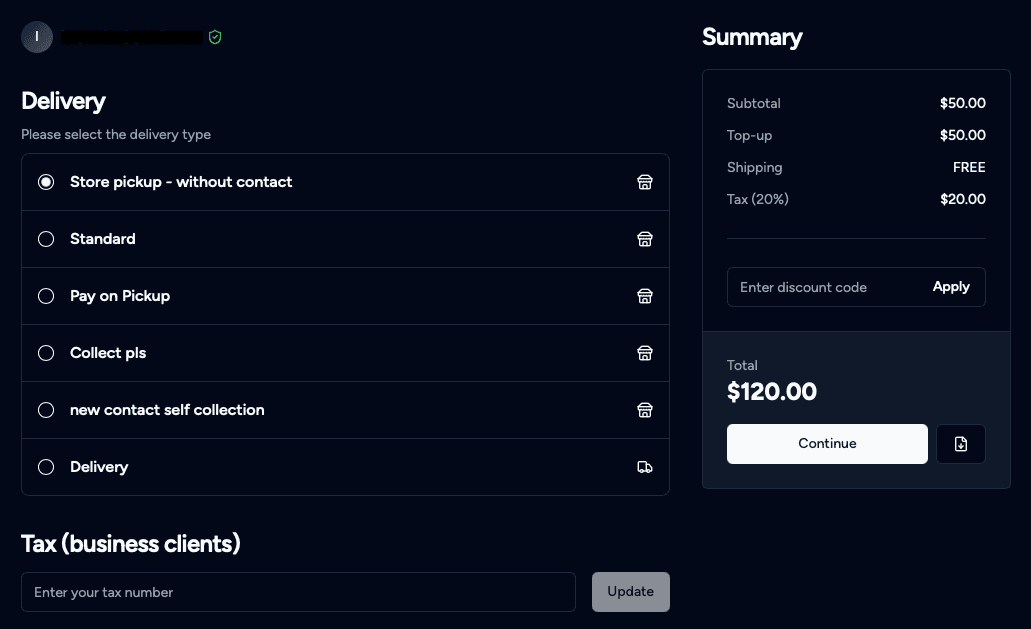Click the store icon beside Pay on Pickup
The height and width of the screenshot is (629, 1031).
pyautogui.click(x=645, y=296)
